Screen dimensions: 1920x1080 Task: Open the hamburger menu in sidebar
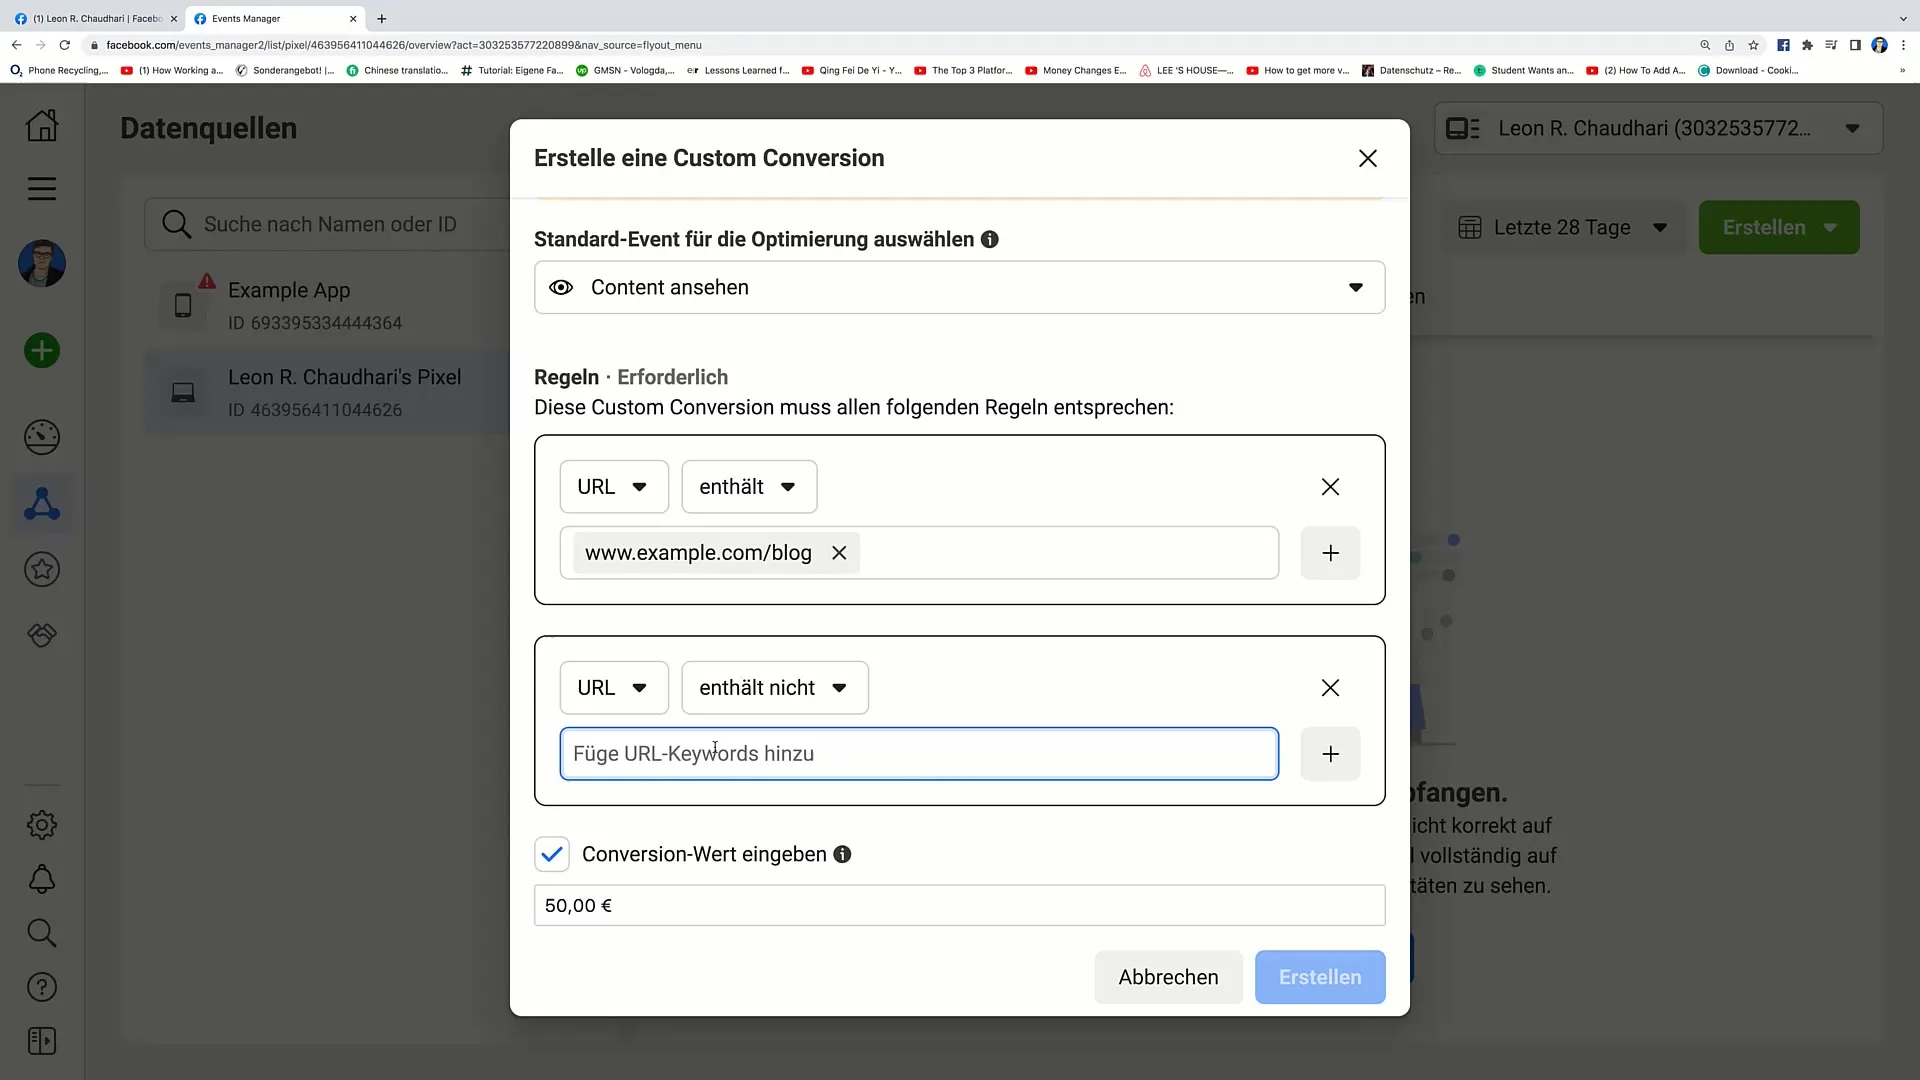coord(42,189)
